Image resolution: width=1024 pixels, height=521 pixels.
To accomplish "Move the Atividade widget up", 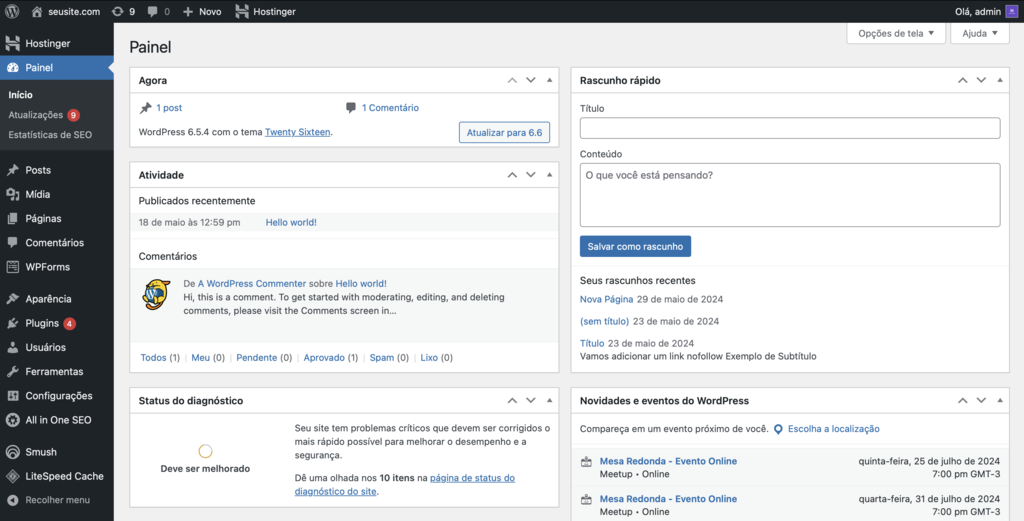I will 512,175.
